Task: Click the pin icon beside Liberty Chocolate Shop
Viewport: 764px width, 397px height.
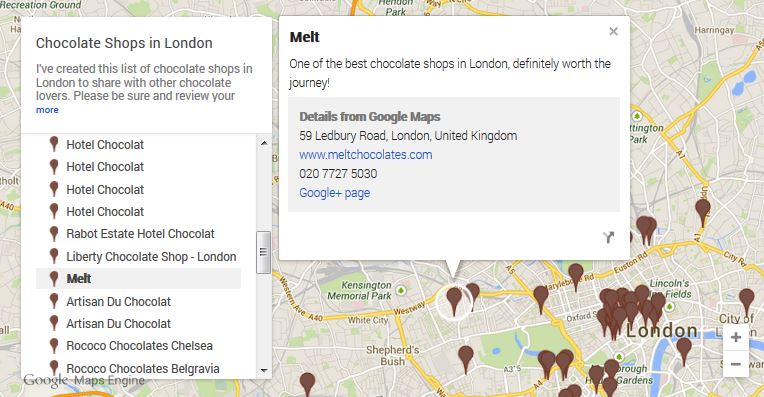Action: click(x=54, y=256)
